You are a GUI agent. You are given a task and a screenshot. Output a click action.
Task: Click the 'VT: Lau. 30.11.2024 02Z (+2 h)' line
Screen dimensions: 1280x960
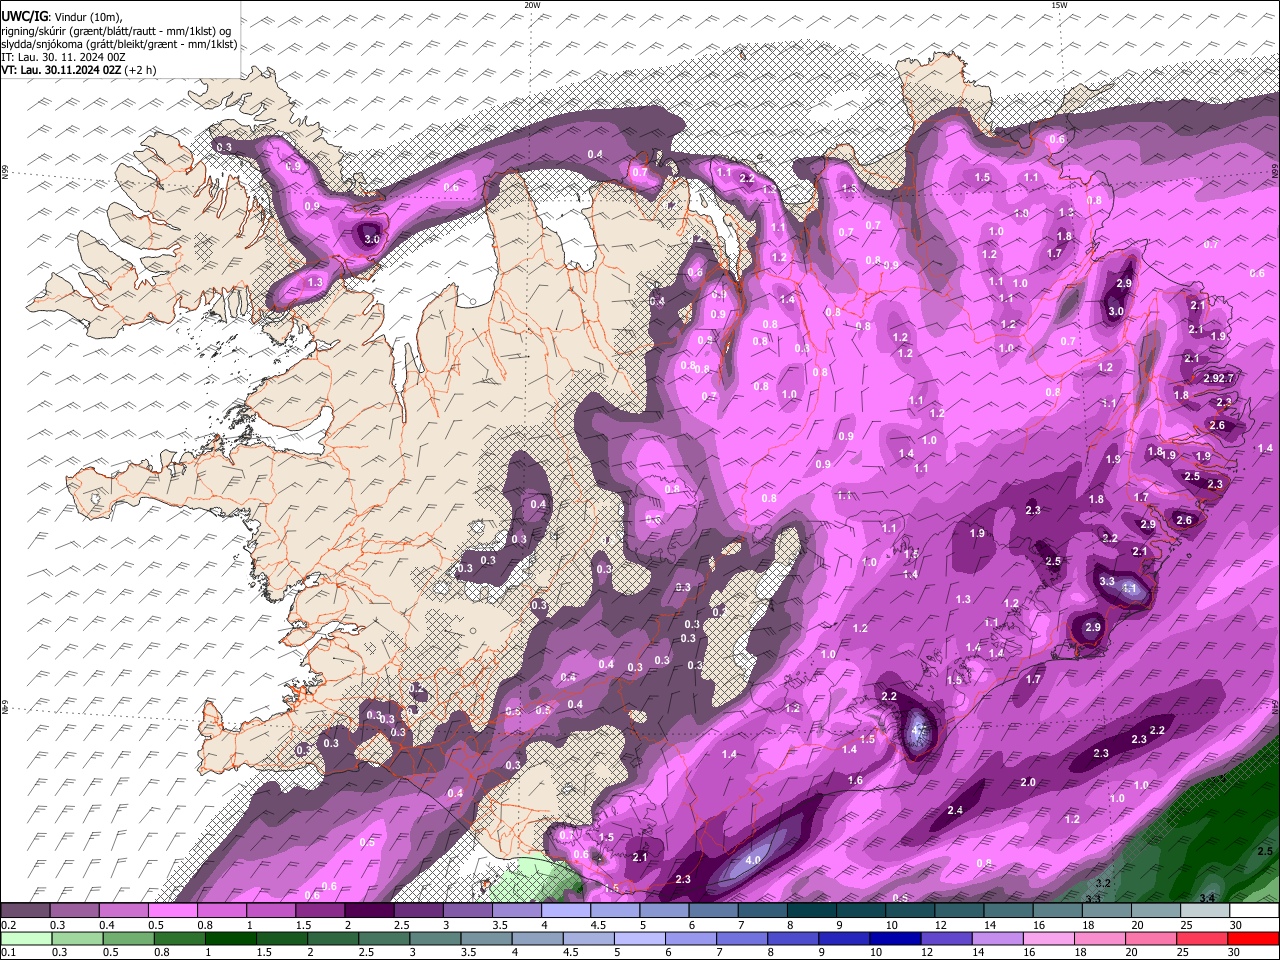[x=78, y=70]
